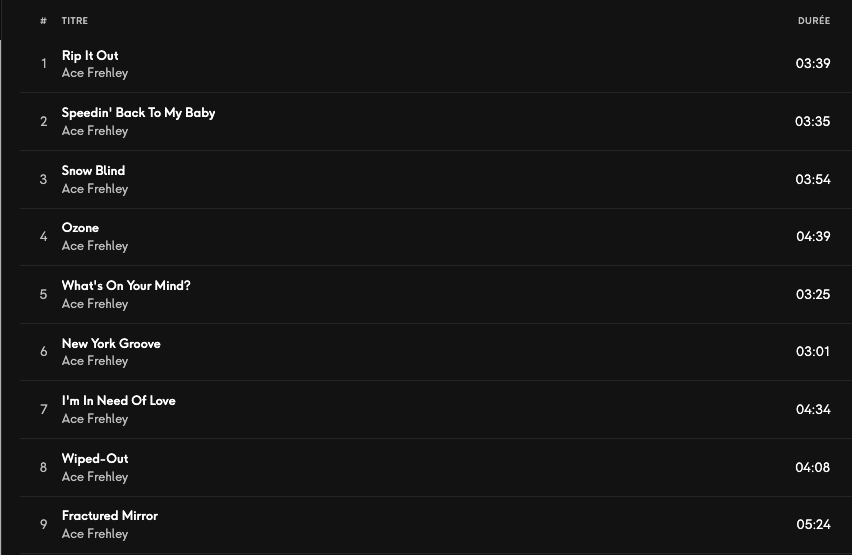
Task: Visit Ace Frehley artist link beneath Snow Blind
Action: (95, 189)
